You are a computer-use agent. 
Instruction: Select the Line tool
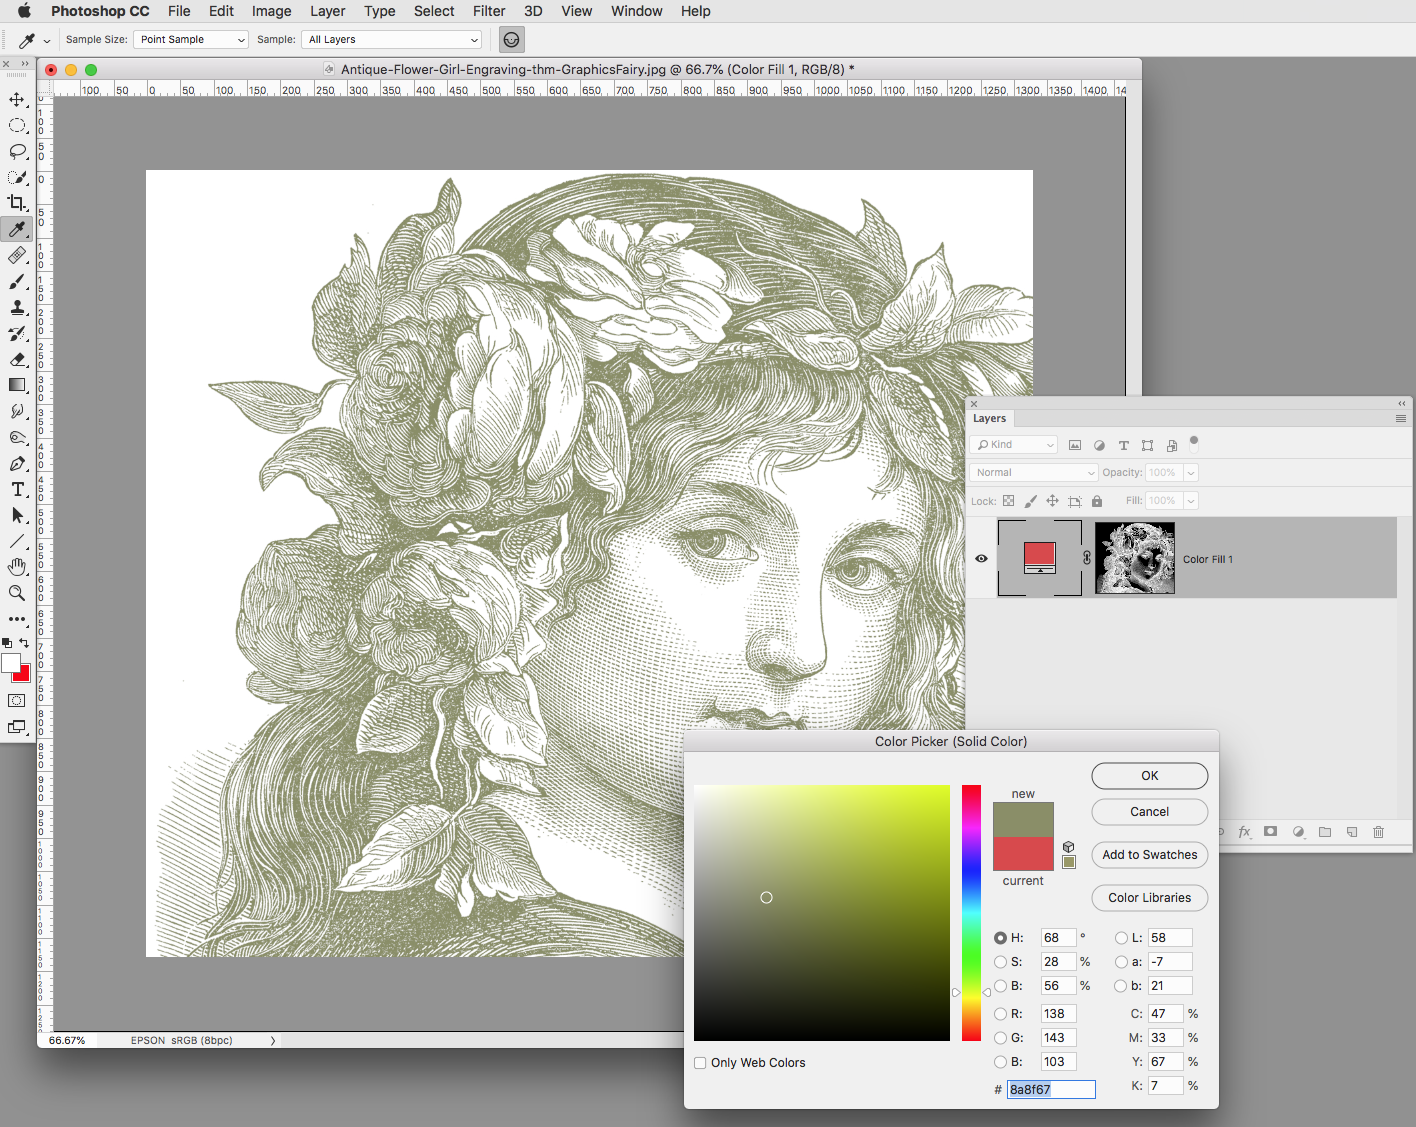coord(17,542)
